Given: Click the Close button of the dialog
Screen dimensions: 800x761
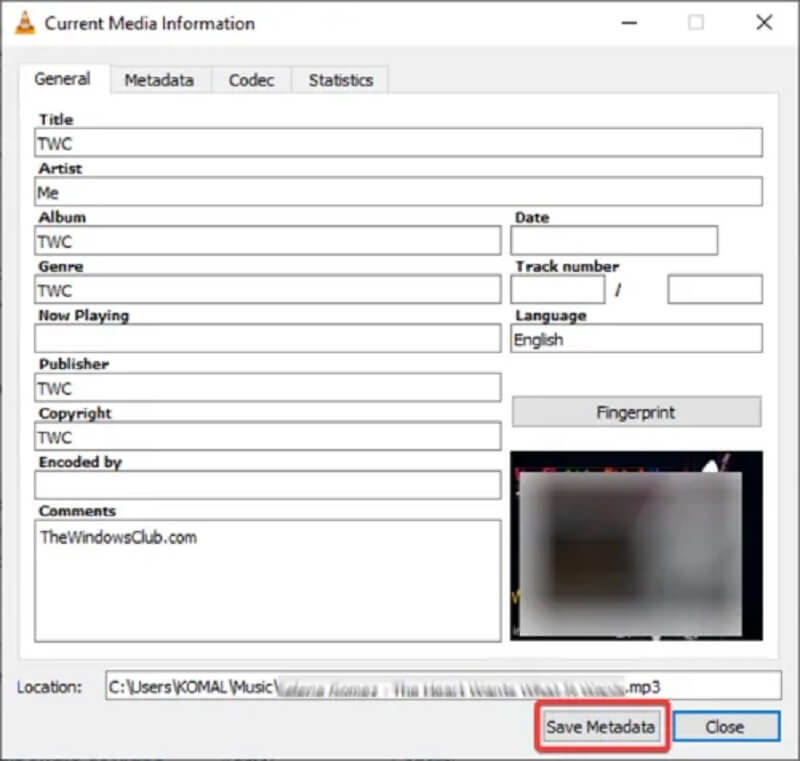Looking at the screenshot, I should coord(727,727).
